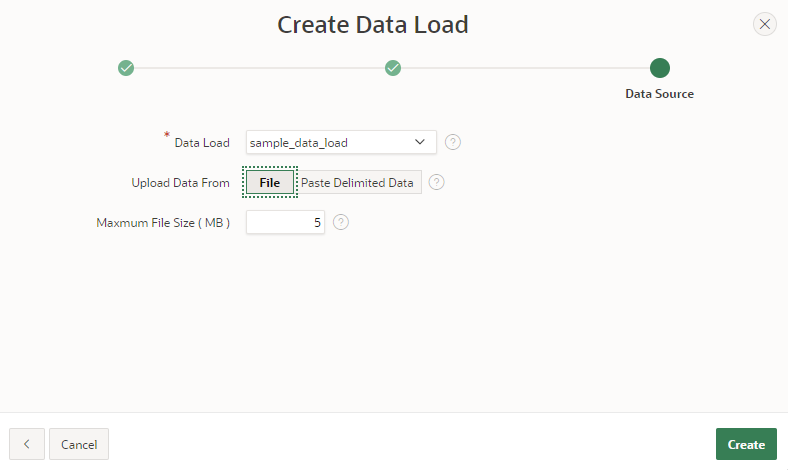Click the Create Data Load heading
Screen dimensions: 788x470
tap(373, 25)
